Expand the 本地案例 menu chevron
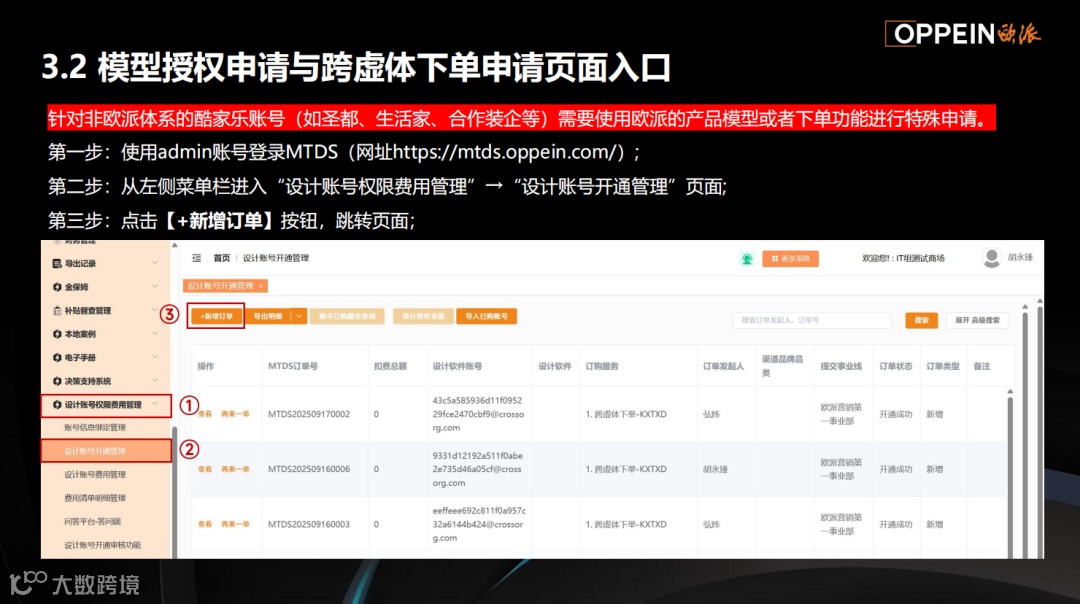The image size is (1080, 604). click(x=155, y=334)
